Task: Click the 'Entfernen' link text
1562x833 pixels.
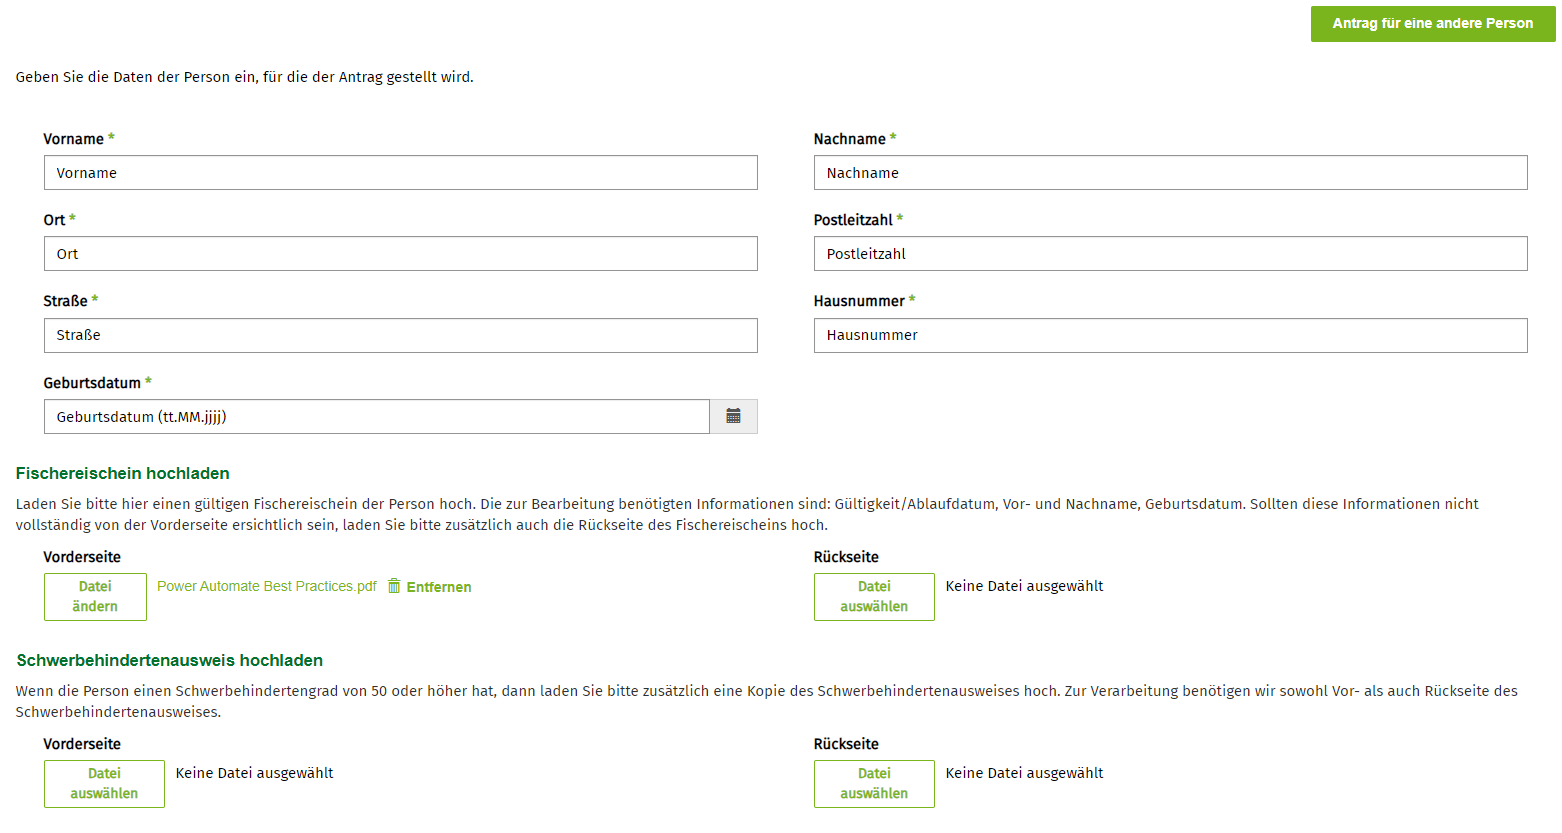Action: [439, 587]
